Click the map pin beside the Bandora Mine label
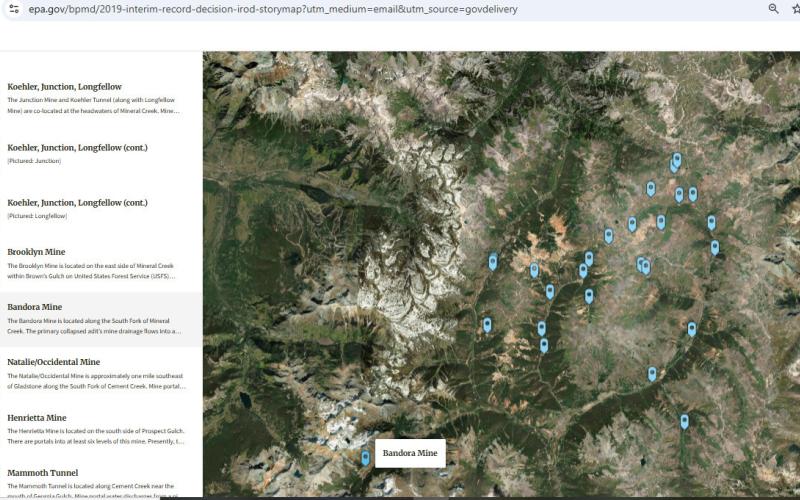Image resolution: width=800 pixels, height=500 pixels. tap(365, 458)
